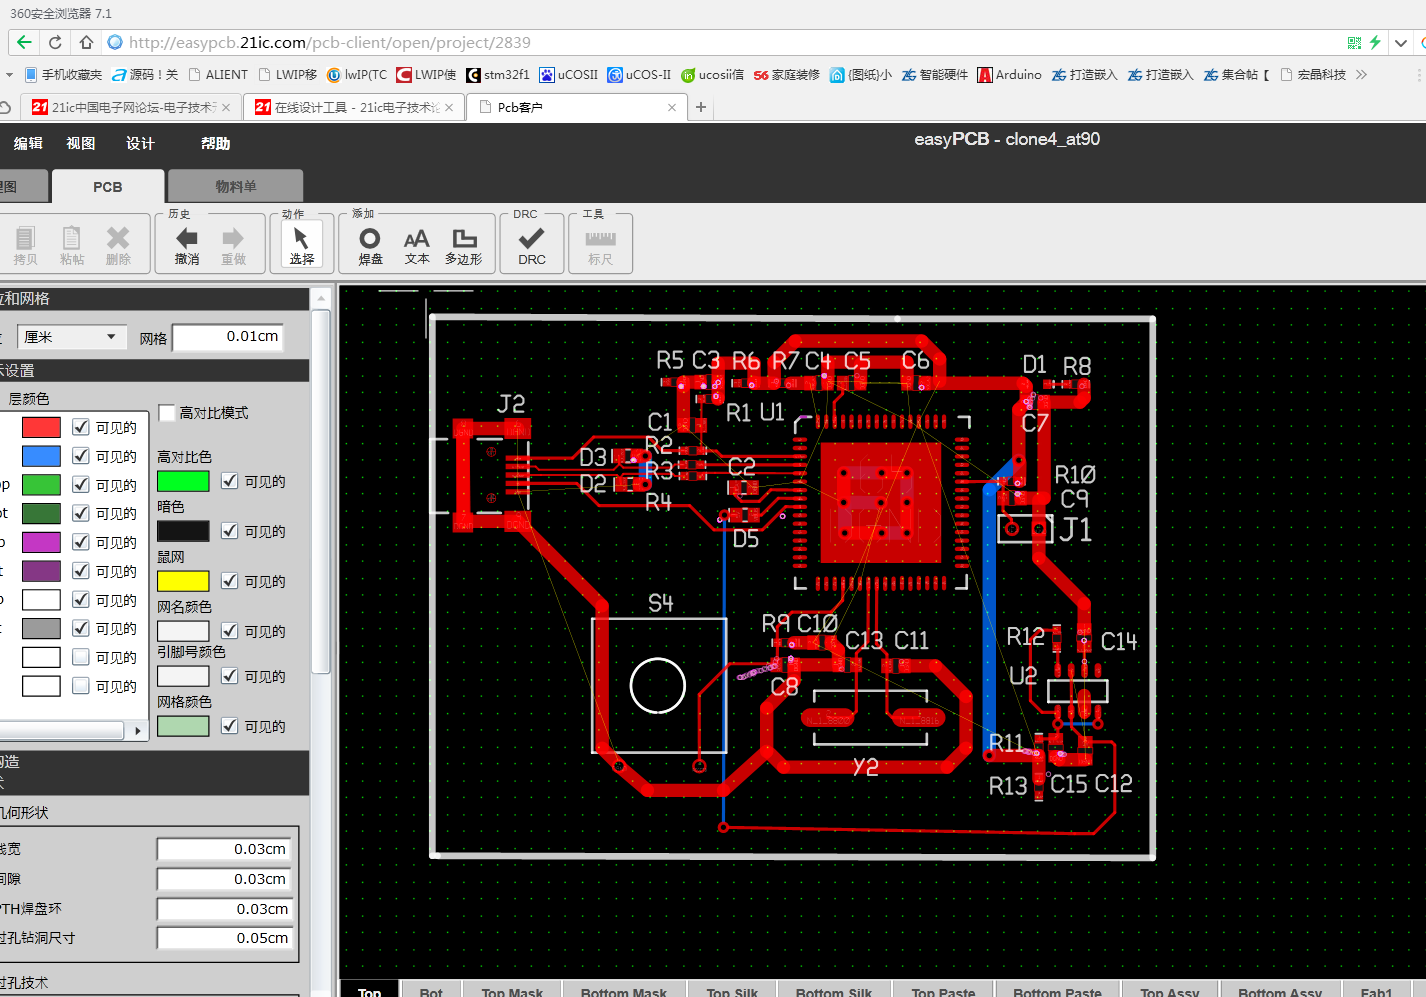Open the 设计 menu
This screenshot has width=1426, height=997.
pyautogui.click(x=140, y=143)
